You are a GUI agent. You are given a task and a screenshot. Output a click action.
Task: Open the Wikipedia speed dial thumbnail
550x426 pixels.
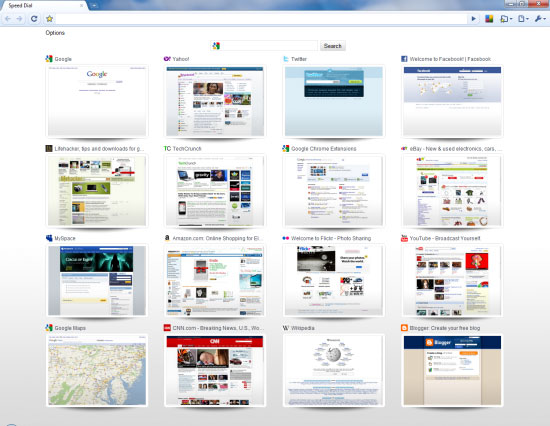(334, 371)
